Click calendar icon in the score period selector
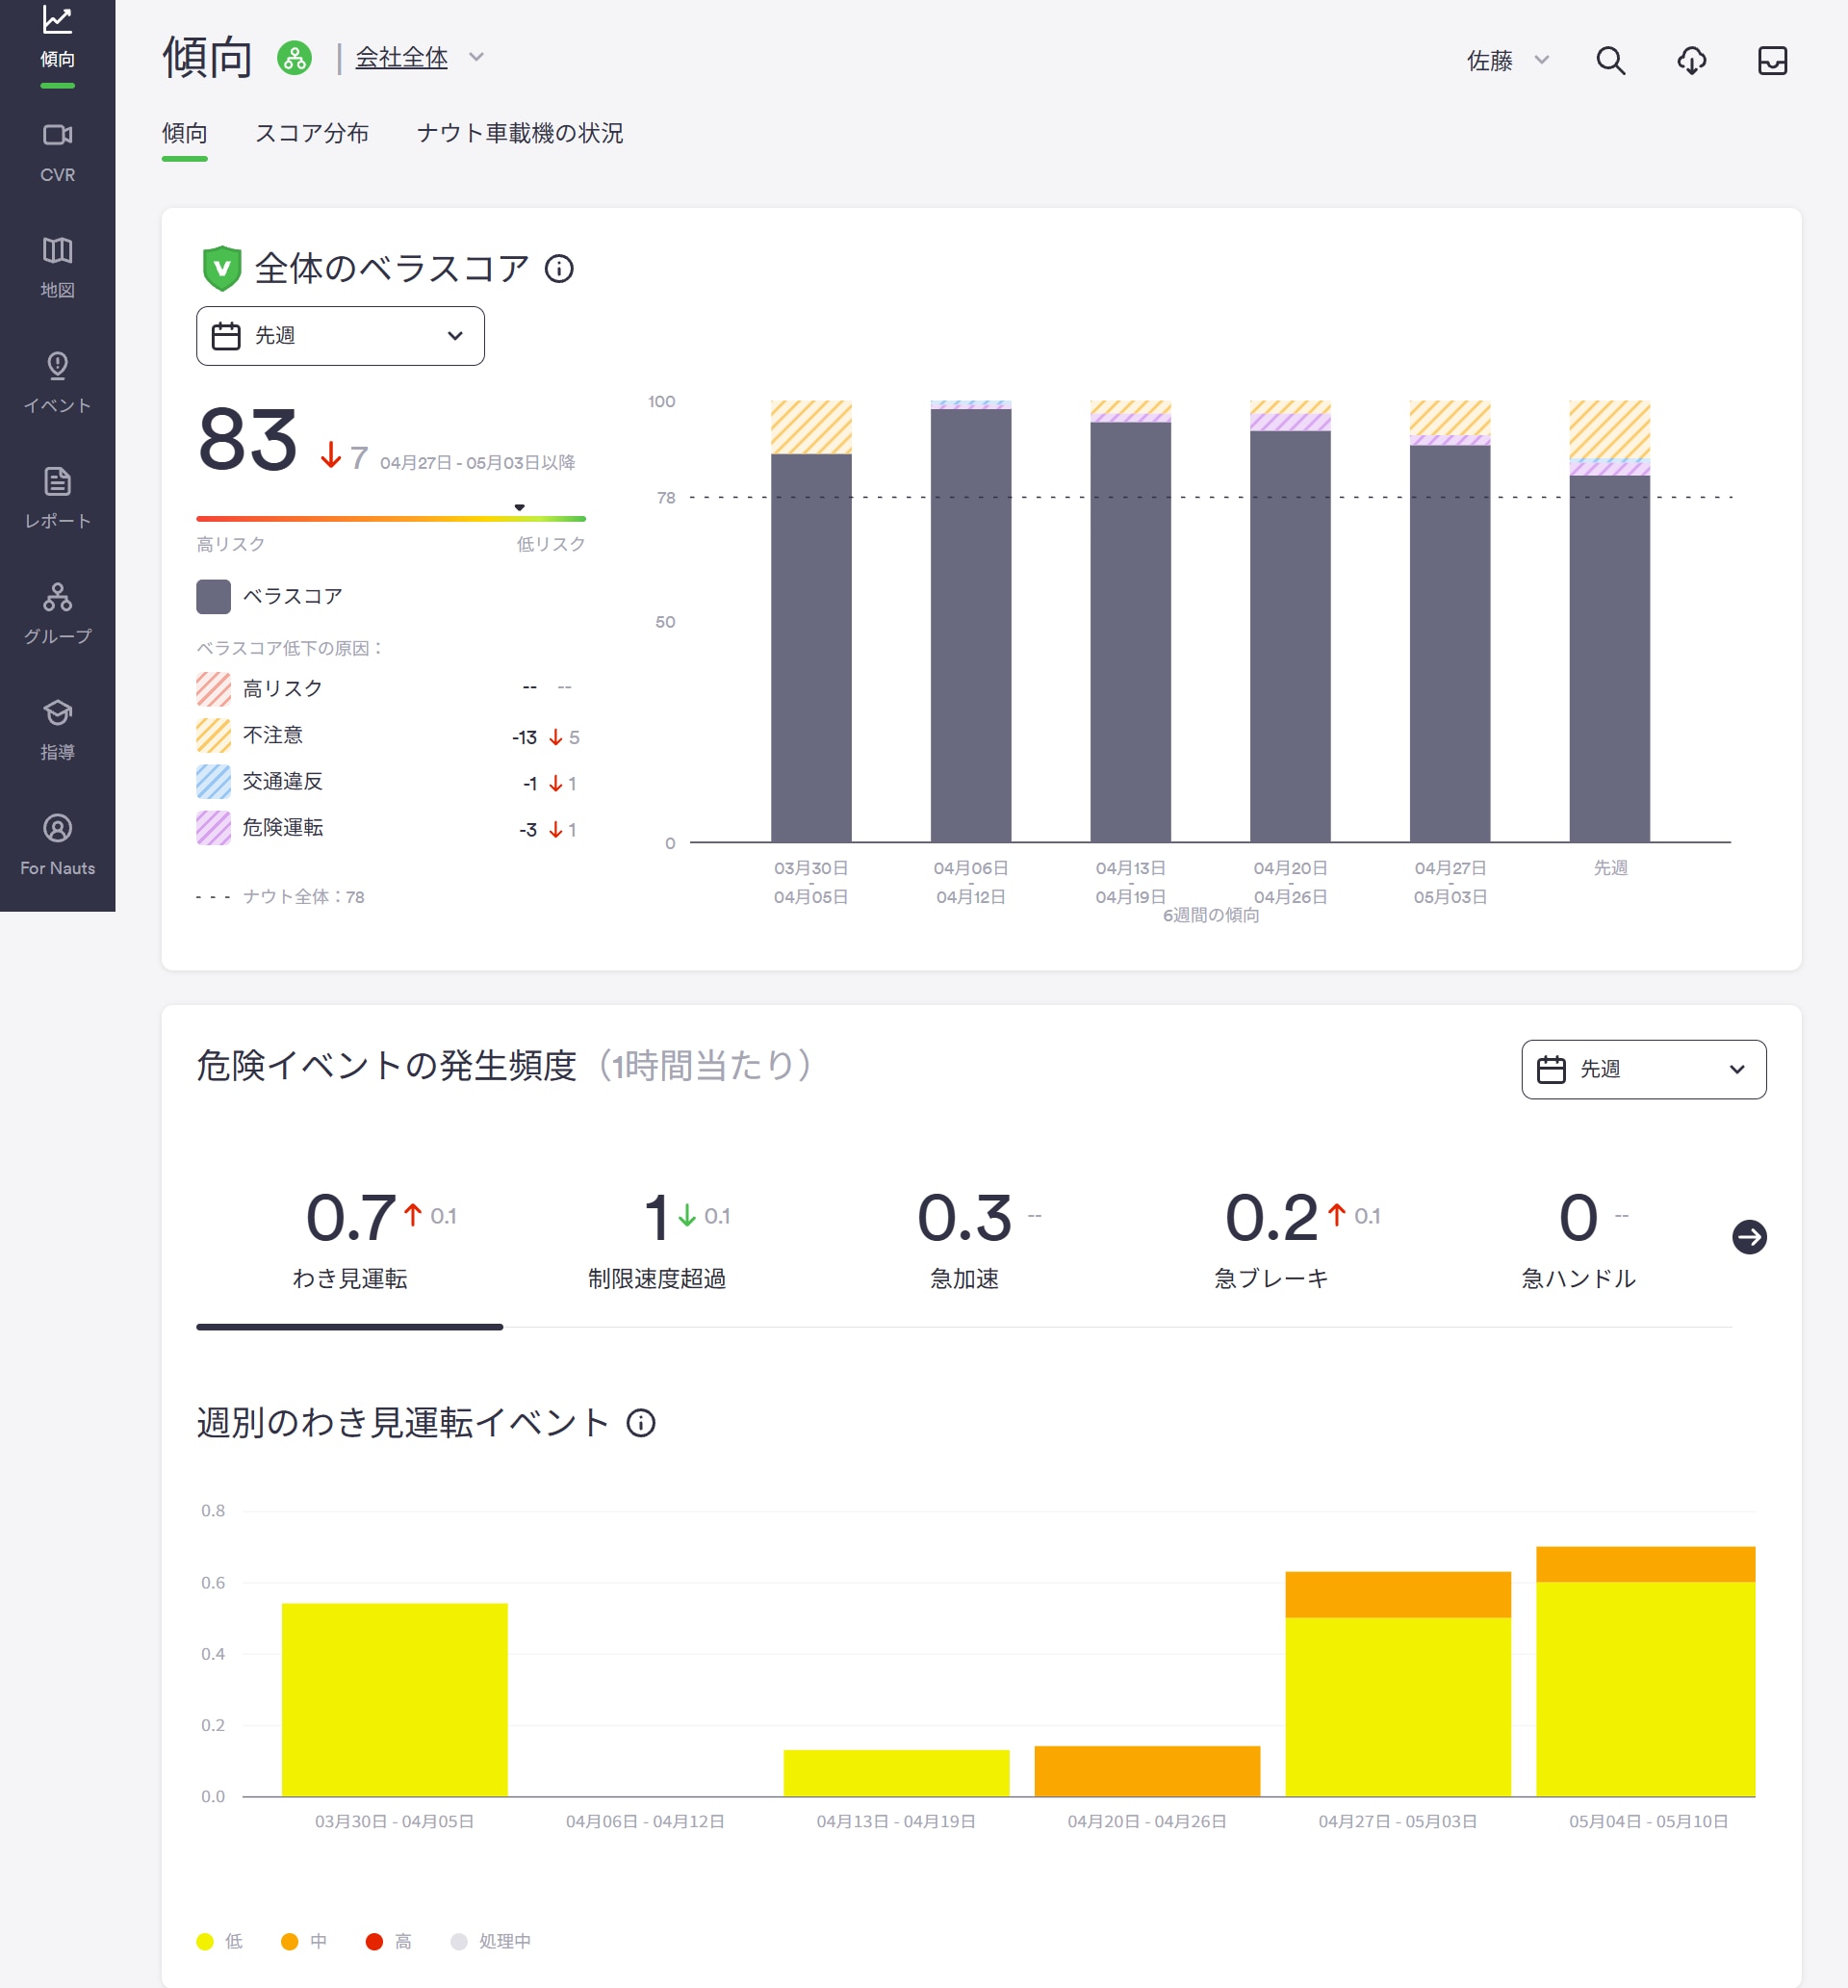Image resolution: width=1848 pixels, height=1988 pixels. click(226, 336)
